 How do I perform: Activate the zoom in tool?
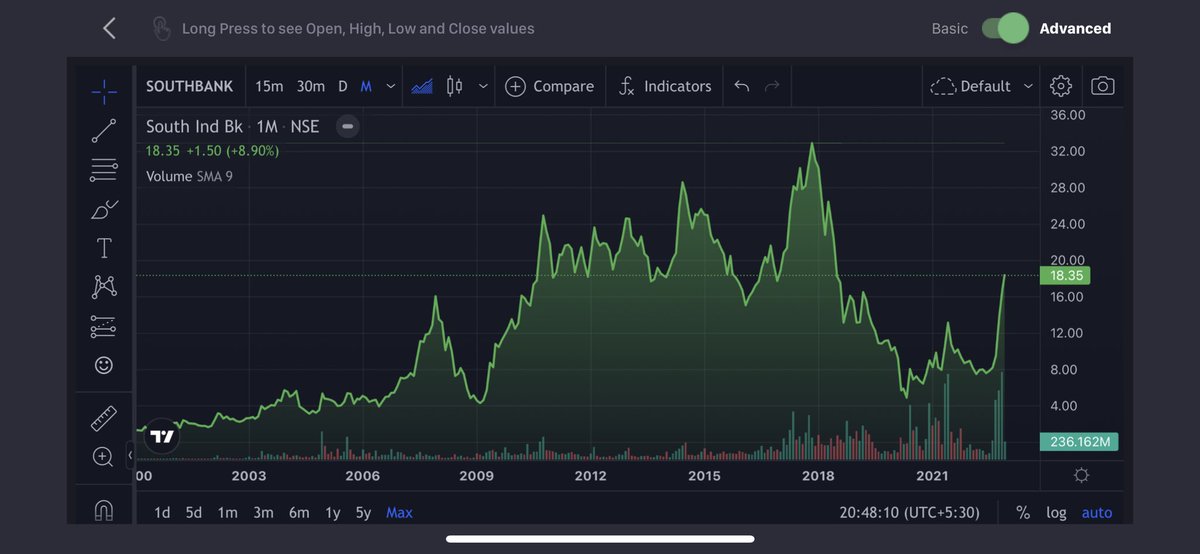click(103, 457)
